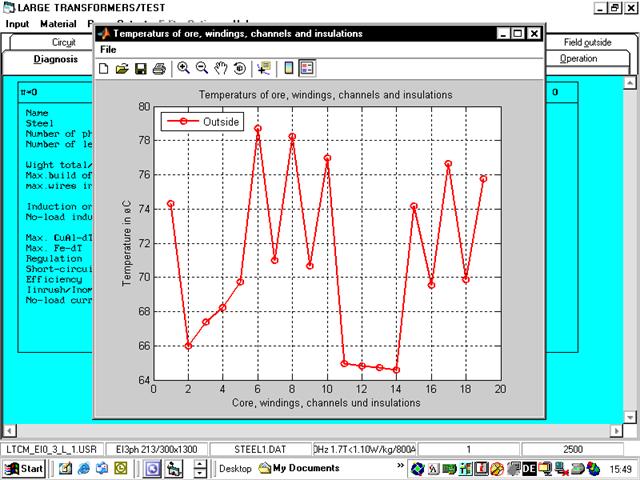Open a file using the folder icon
This screenshot has height=480, width=640.
[x=122, y=68]
